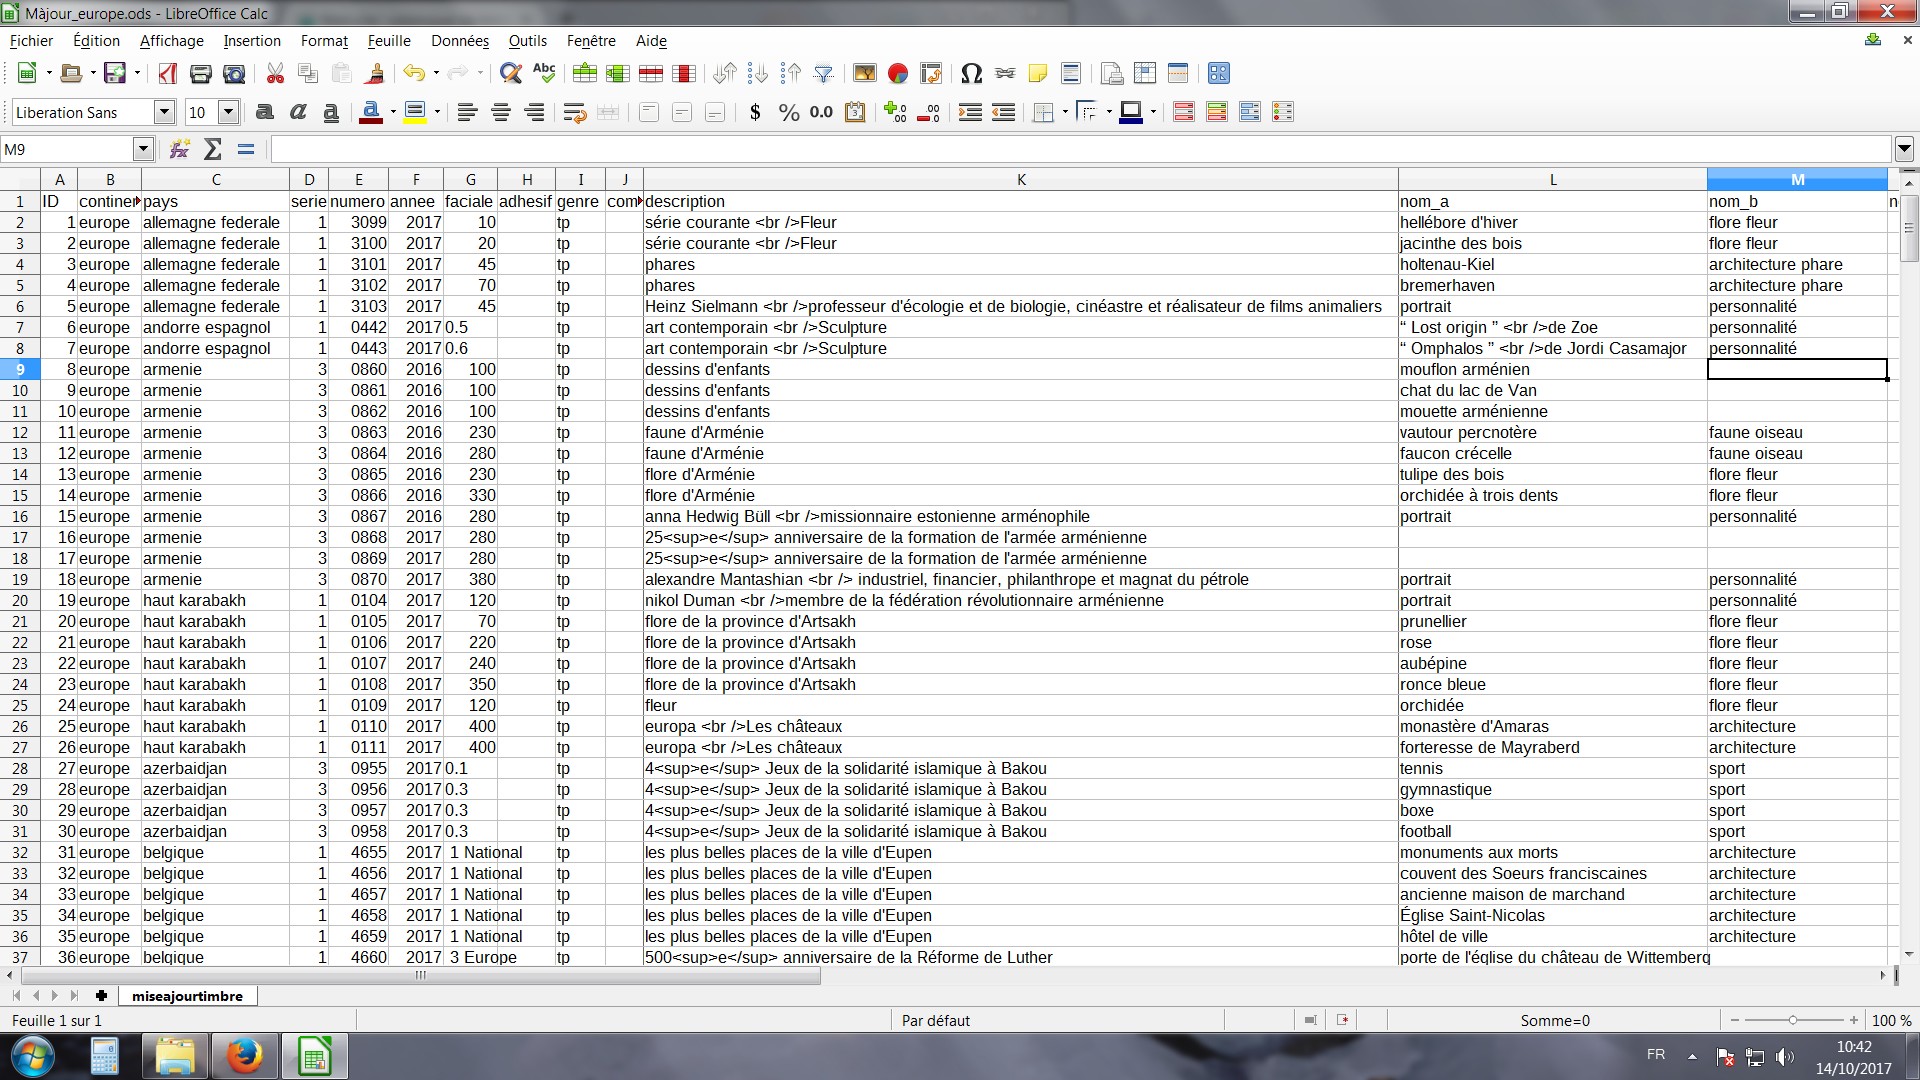The height and width of the screenshot is (1080, 1920).
Task: Click the Sort icon
Action: pyautogui.click(x=725, y=73)
